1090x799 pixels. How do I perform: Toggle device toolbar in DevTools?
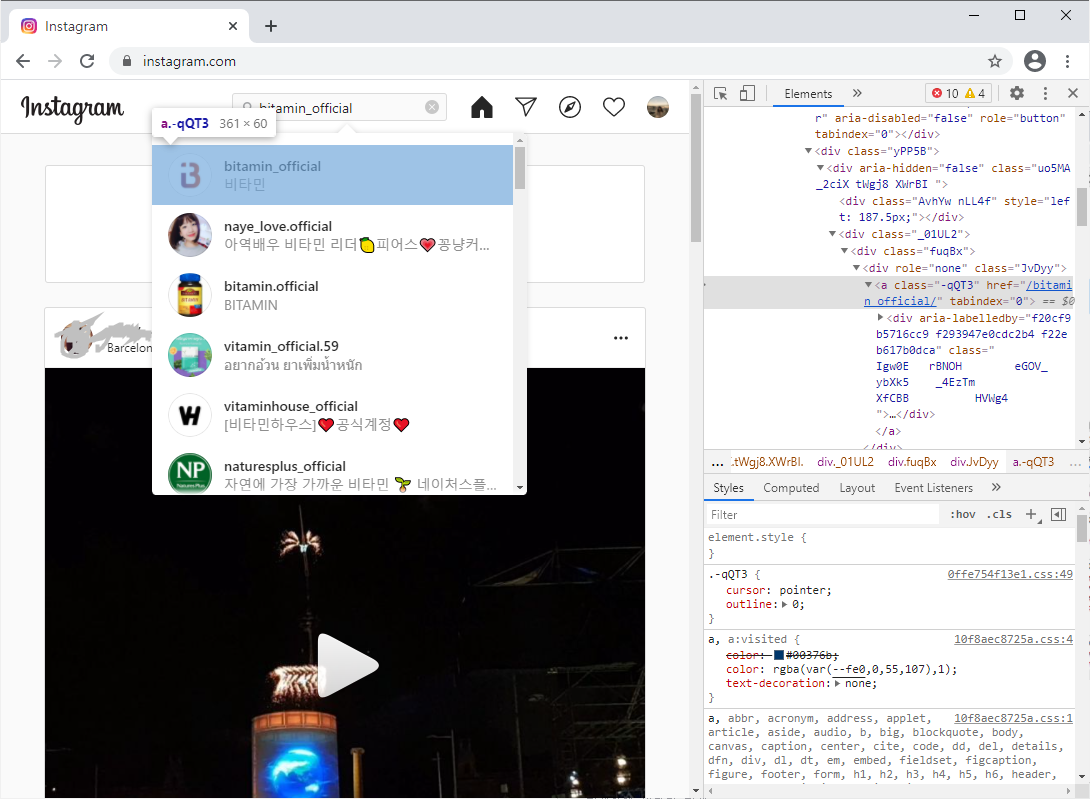[747, 93]
